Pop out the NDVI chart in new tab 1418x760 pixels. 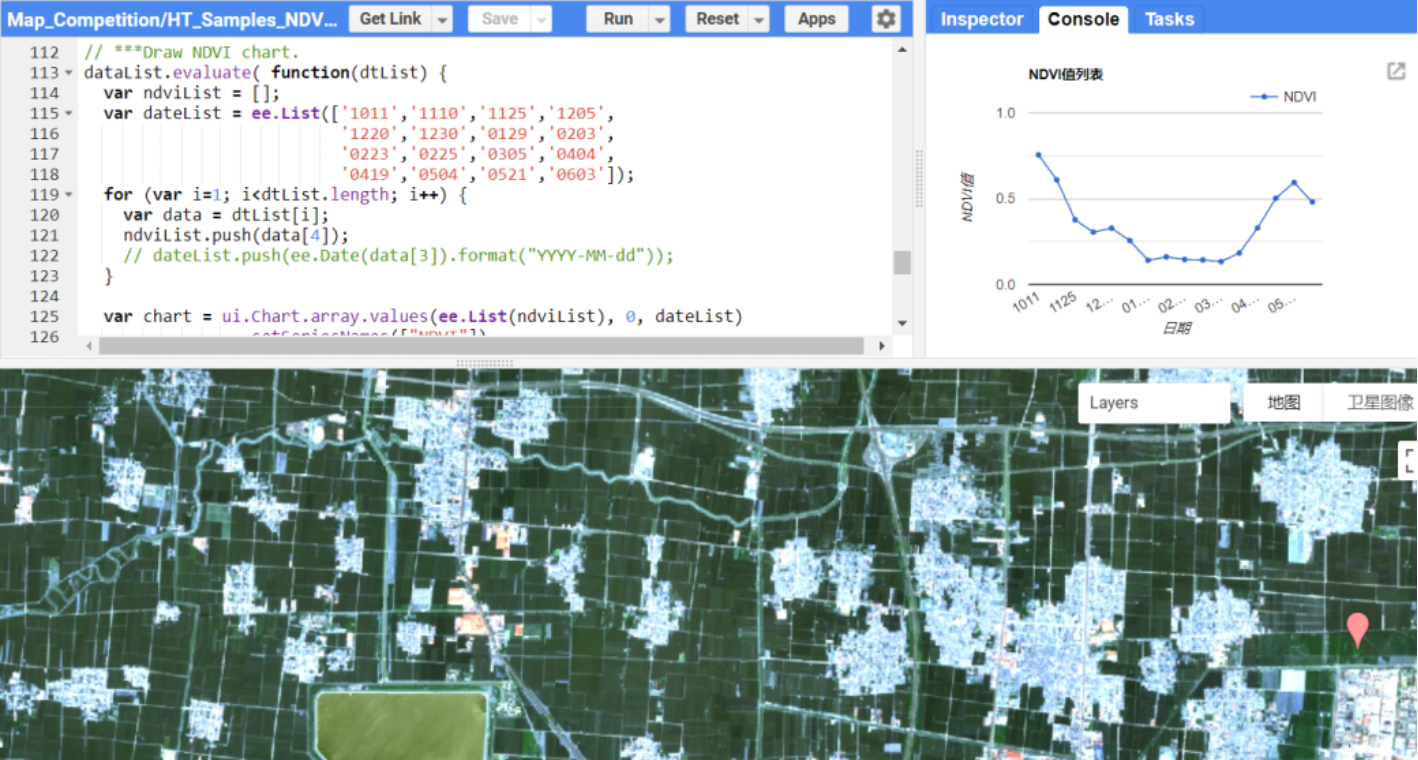point(1396,71)
